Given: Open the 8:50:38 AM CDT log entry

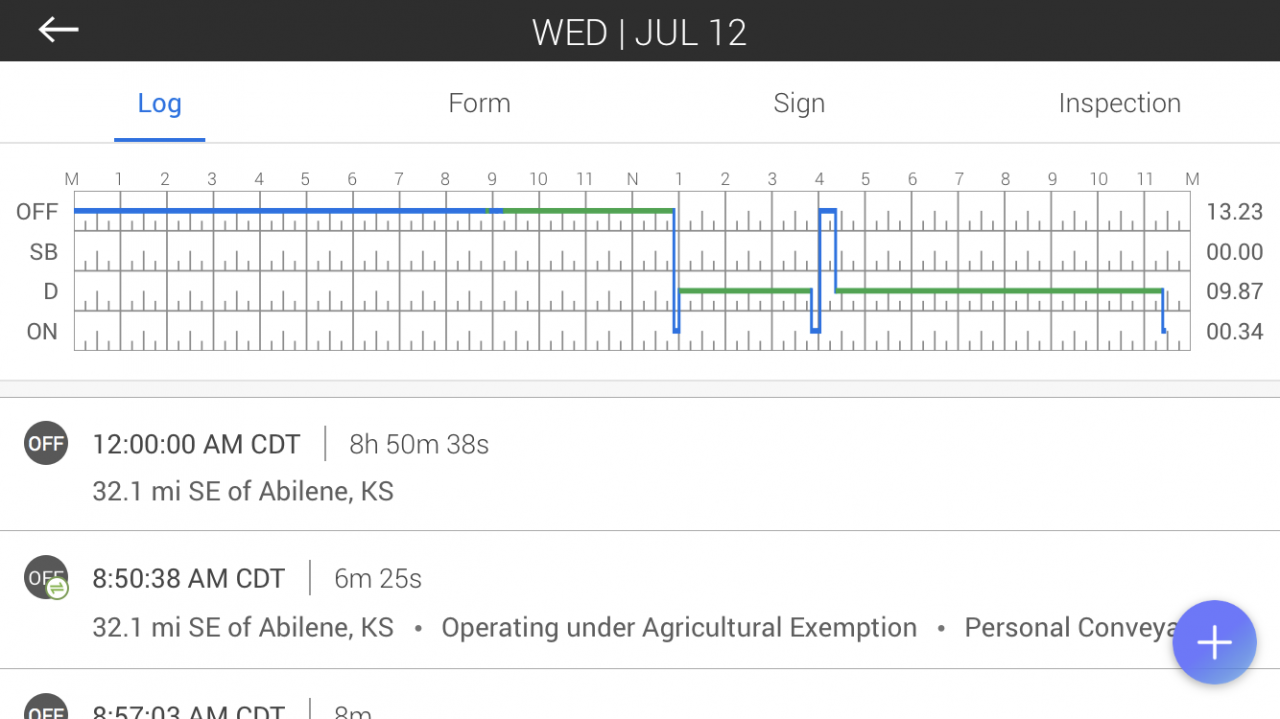Looking at the screenshot, I should pos(640,600).
